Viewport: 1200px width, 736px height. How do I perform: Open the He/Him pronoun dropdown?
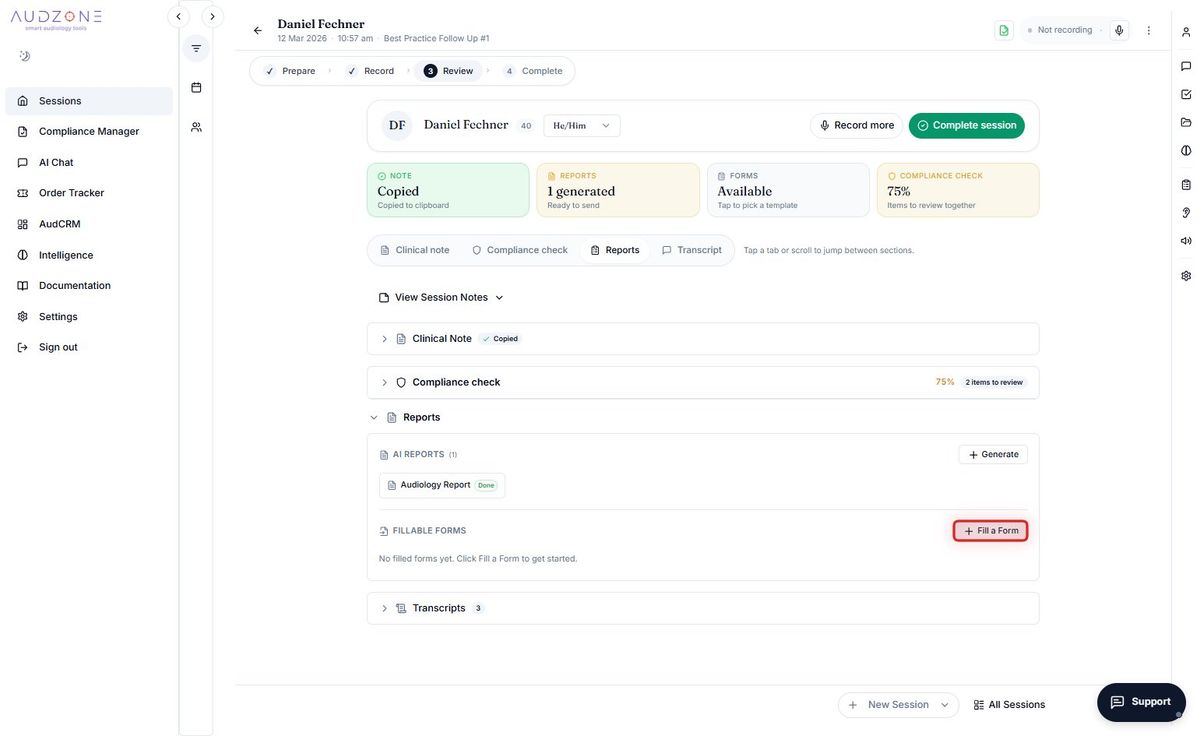point(582,125)
